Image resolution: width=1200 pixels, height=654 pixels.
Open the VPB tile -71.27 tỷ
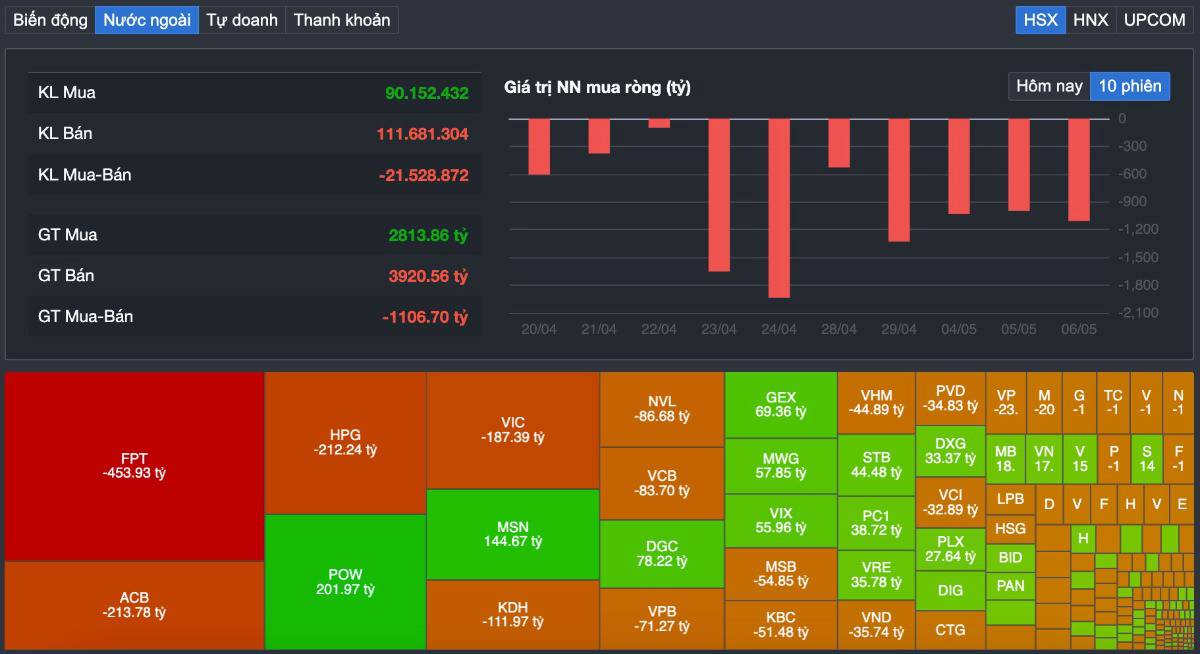661,619
